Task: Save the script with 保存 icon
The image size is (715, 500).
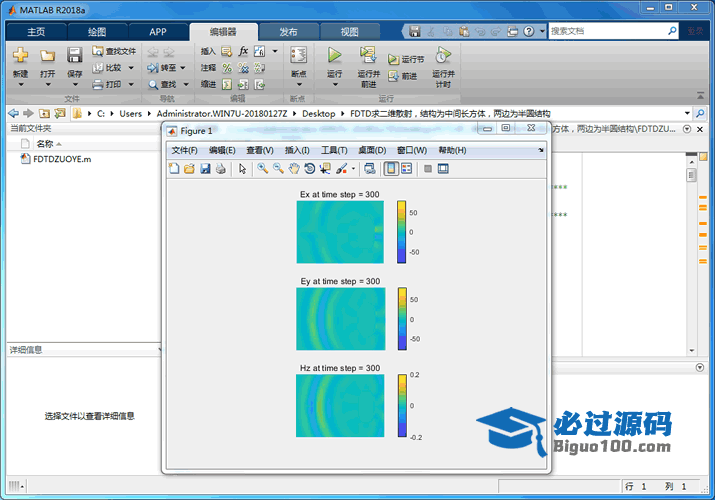Action: 74,56
